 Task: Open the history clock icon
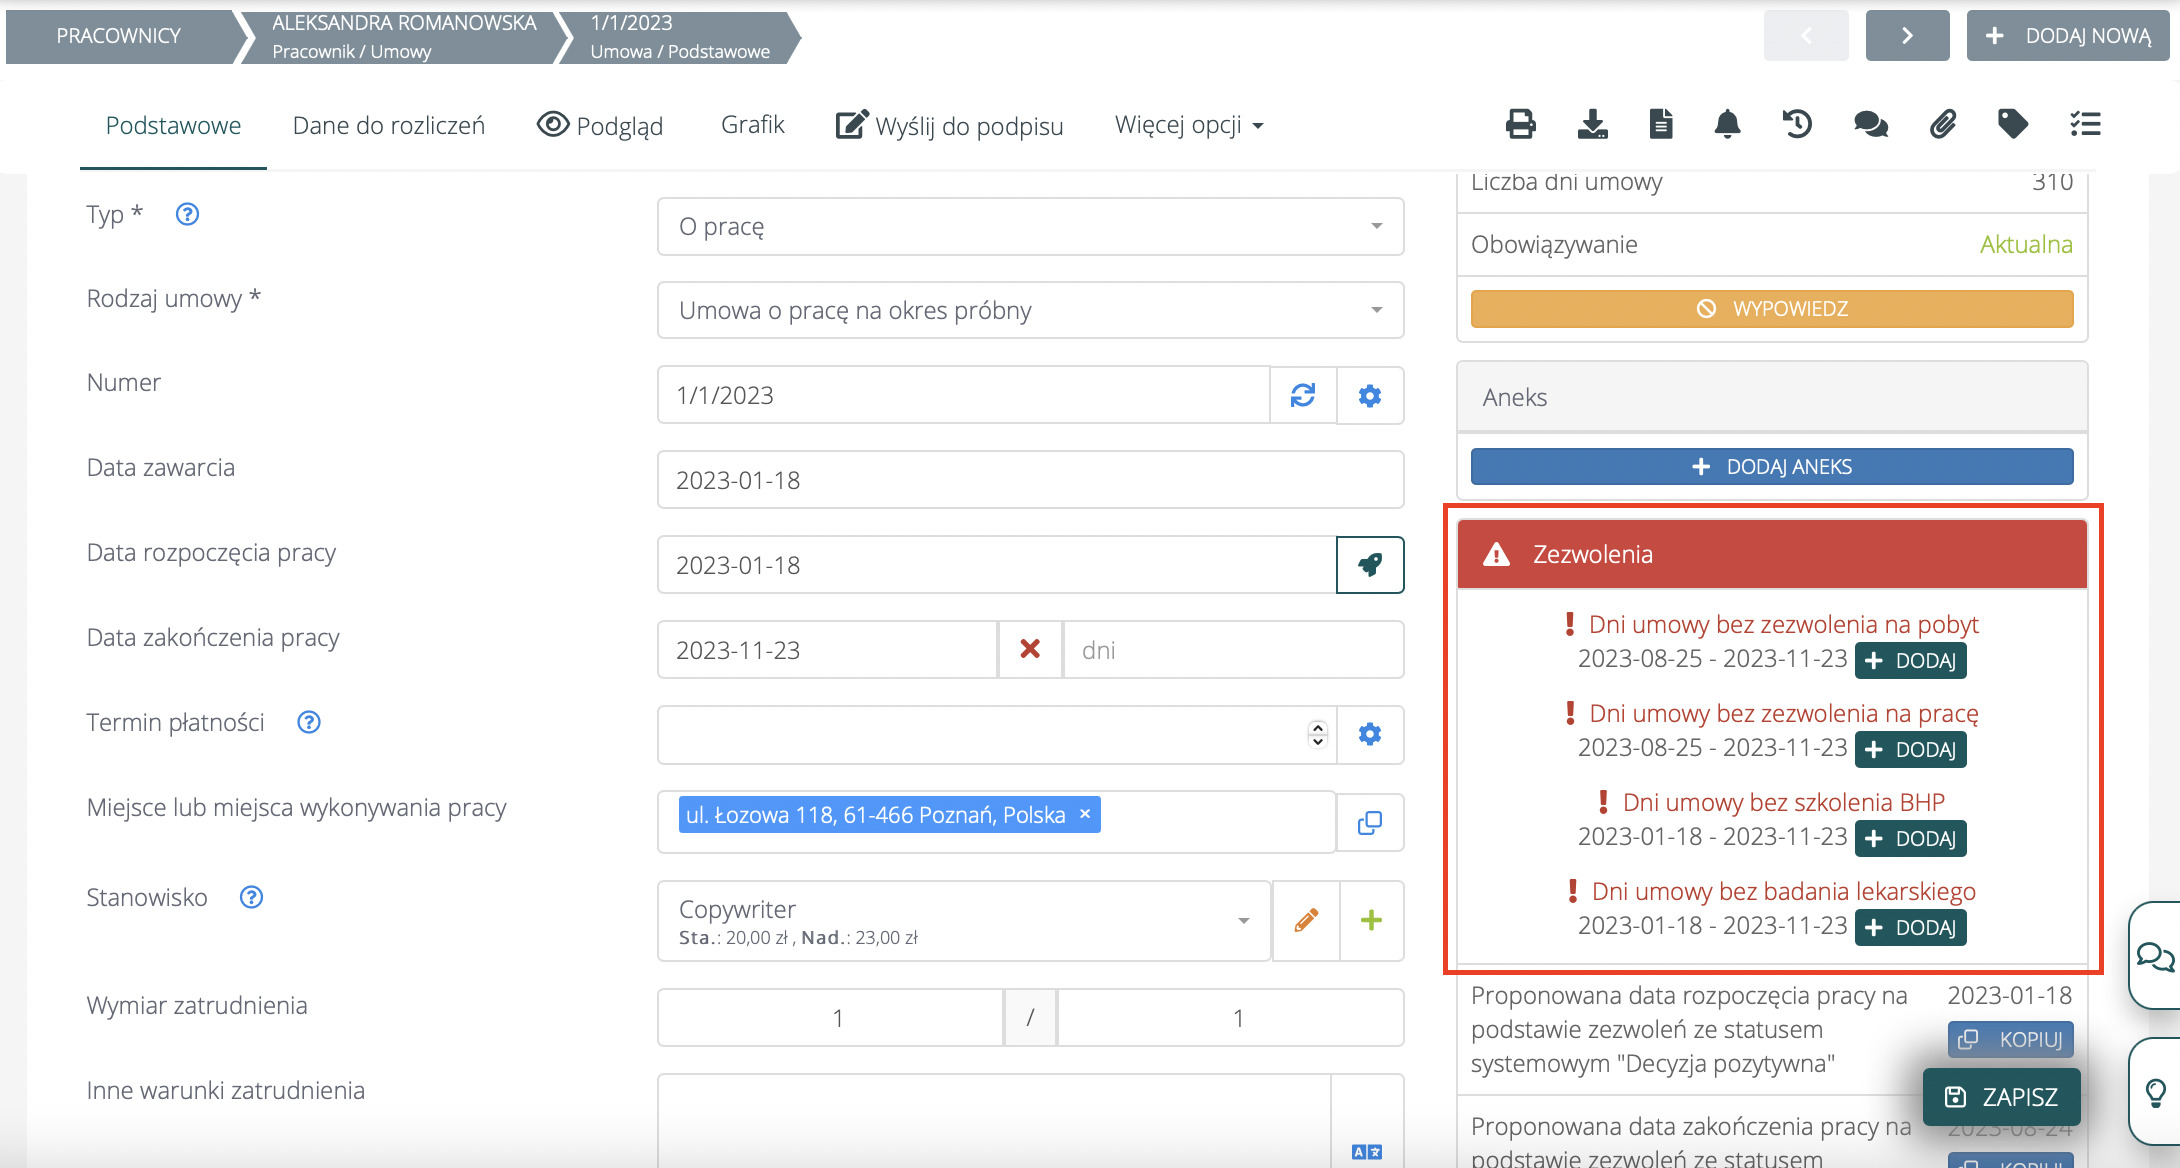click(1797, 124)
